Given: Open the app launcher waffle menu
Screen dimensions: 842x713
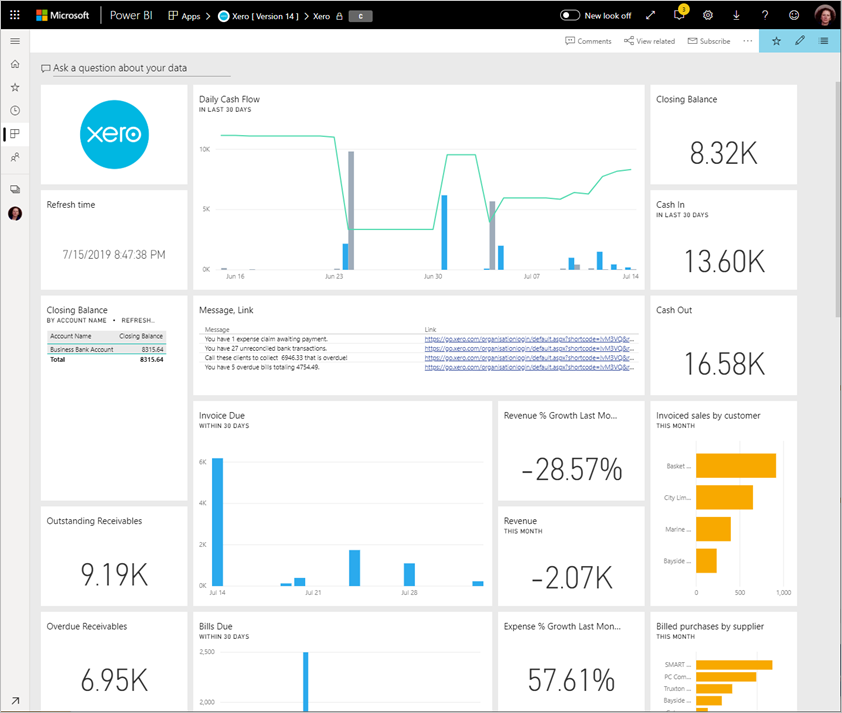Looking at the screenshot, I should [x=14, y=15].
